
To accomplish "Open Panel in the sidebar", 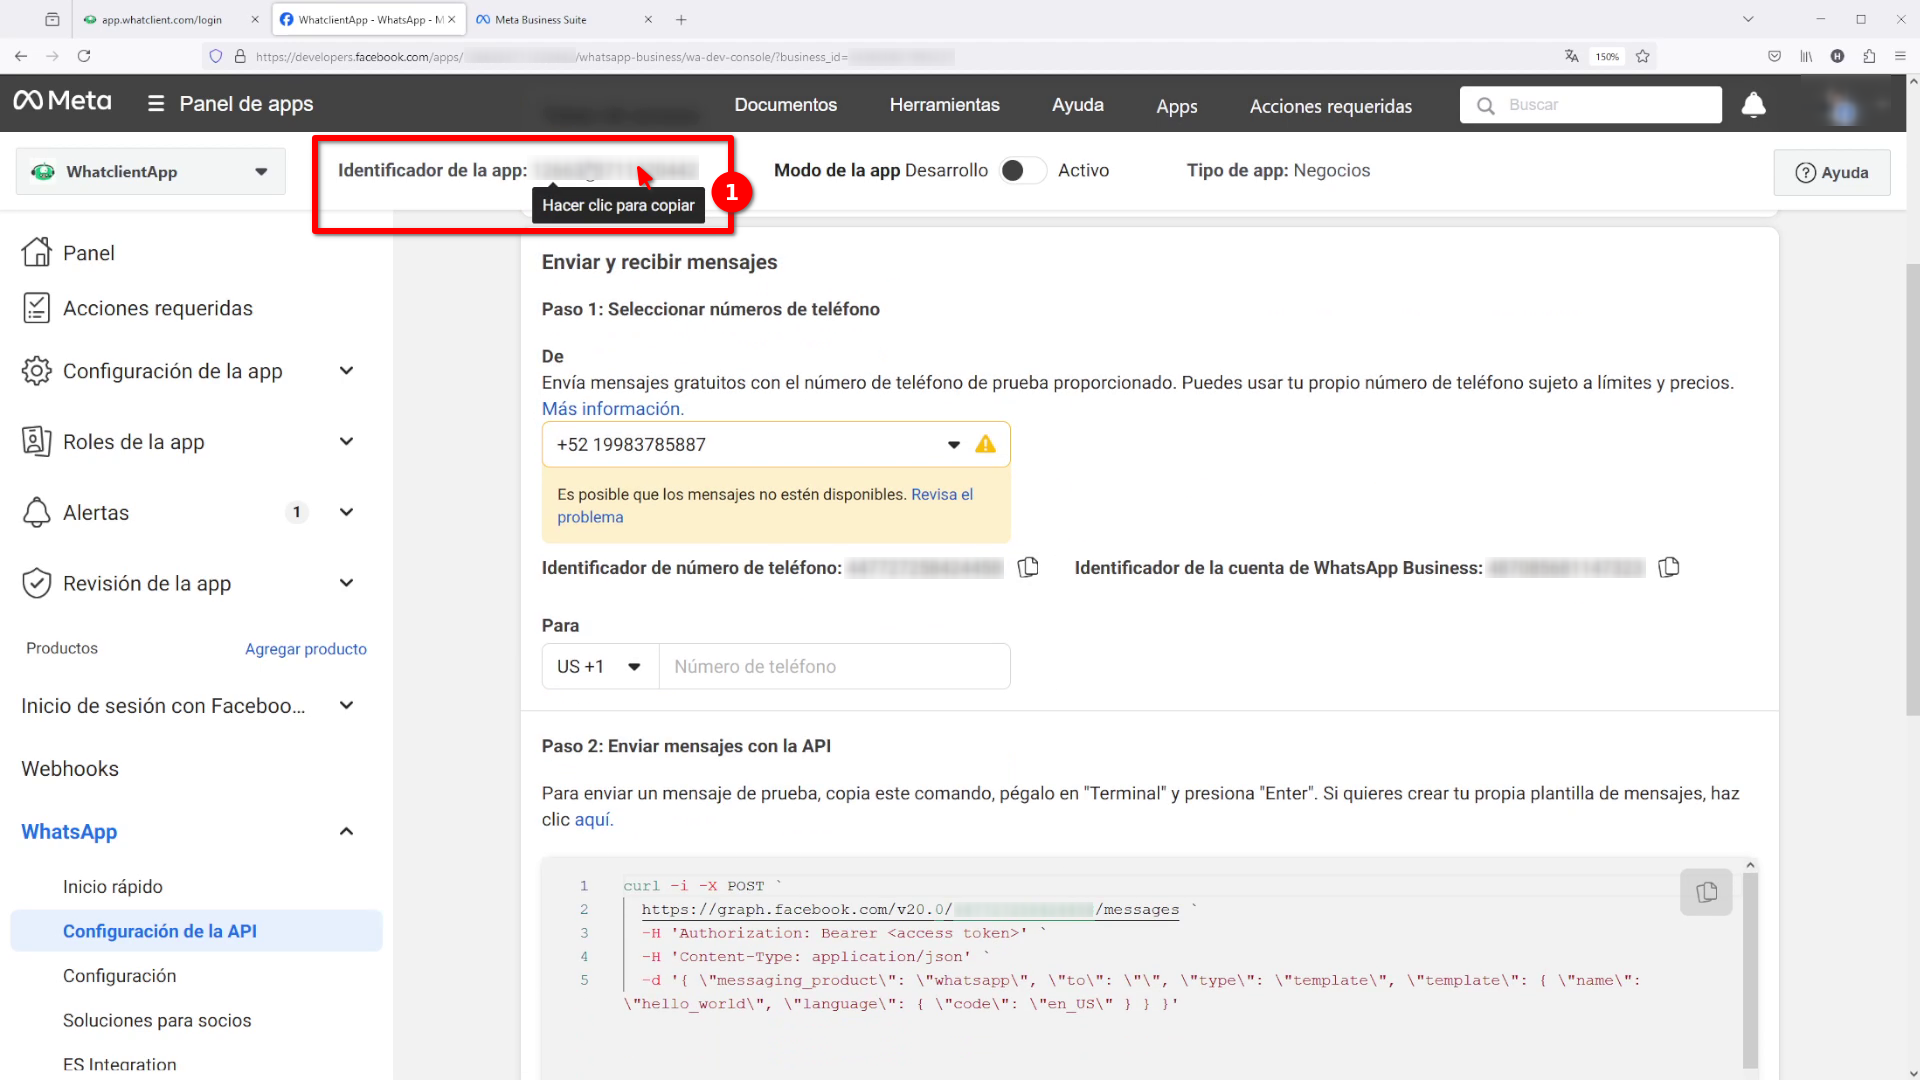I will pos(88,253).
